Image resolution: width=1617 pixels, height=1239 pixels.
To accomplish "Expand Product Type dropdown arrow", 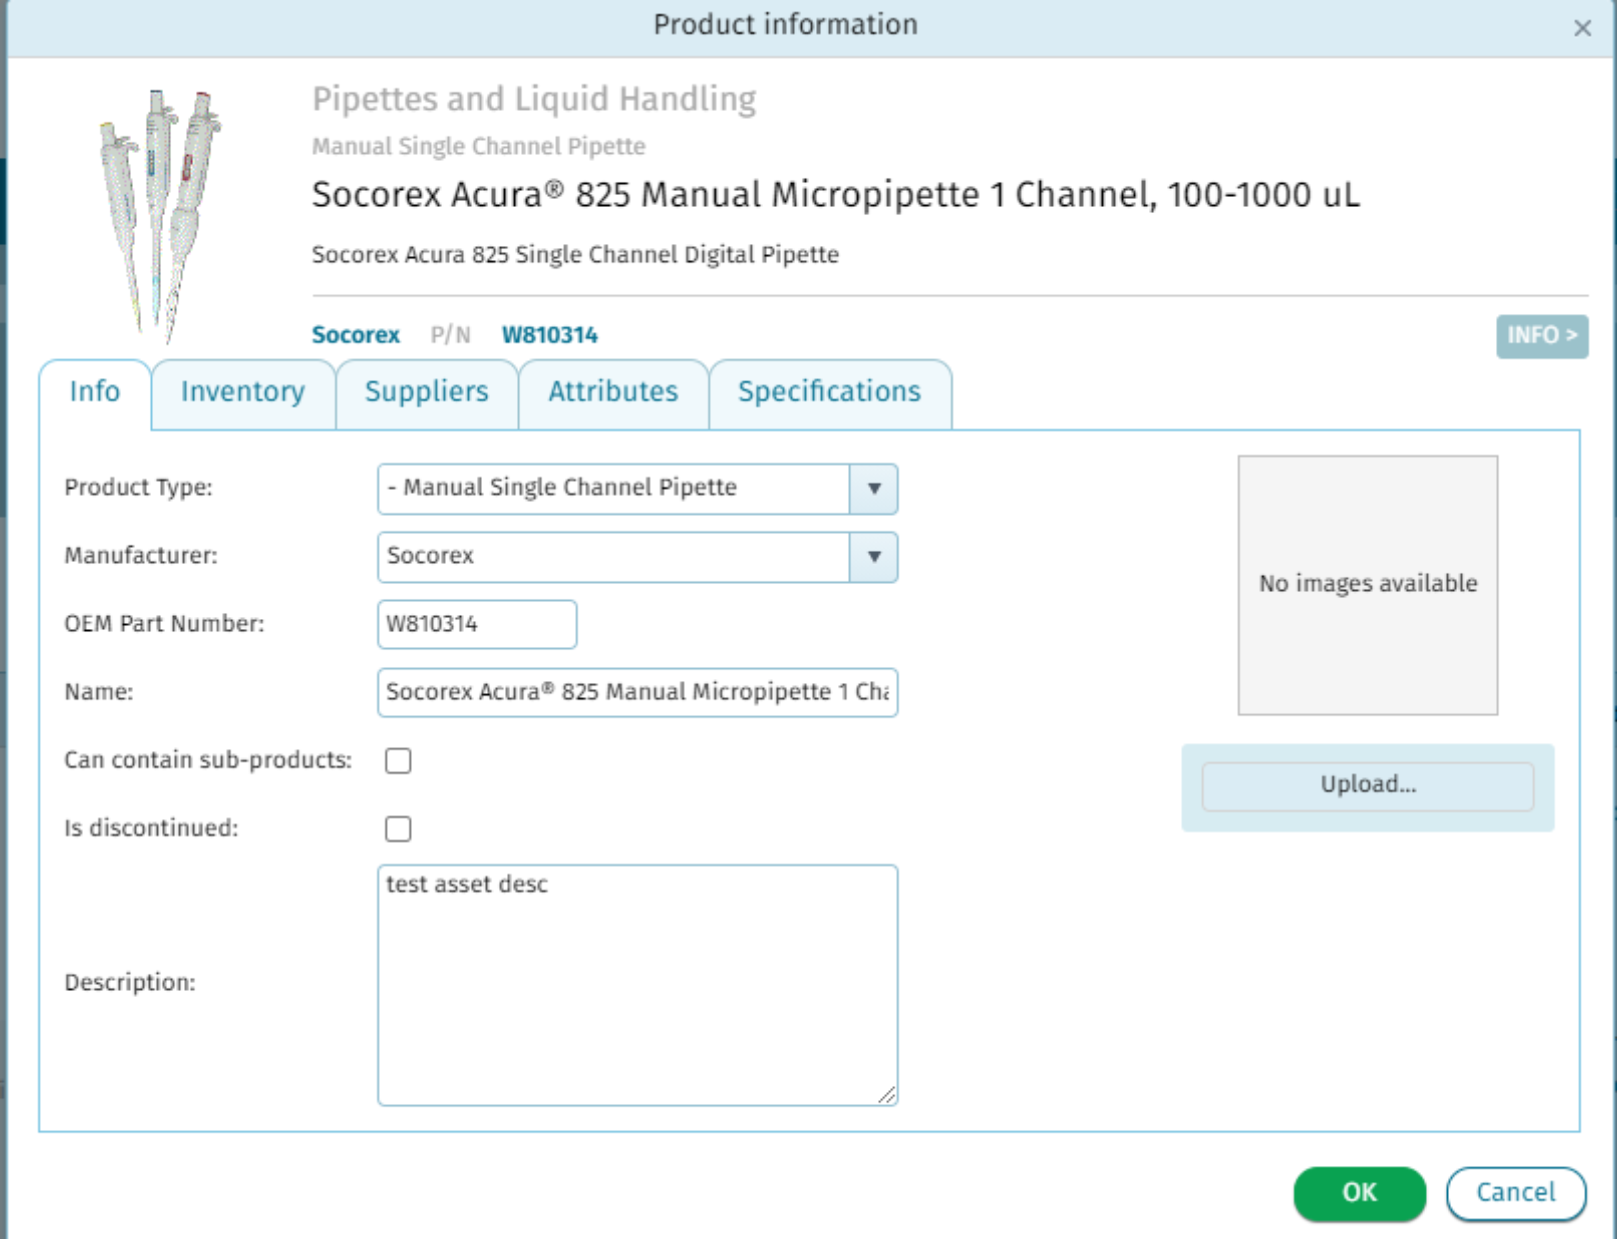I will pos(873,489).
